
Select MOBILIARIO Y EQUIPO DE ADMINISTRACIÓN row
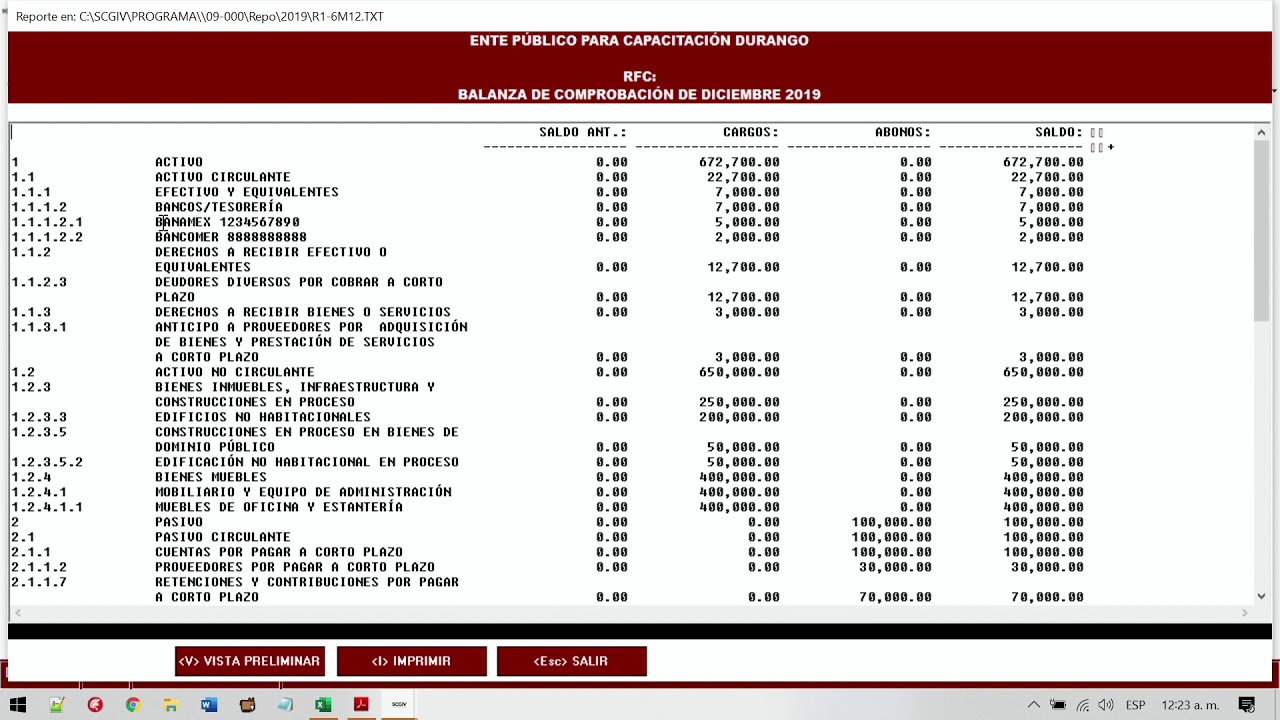click(303, 492)
